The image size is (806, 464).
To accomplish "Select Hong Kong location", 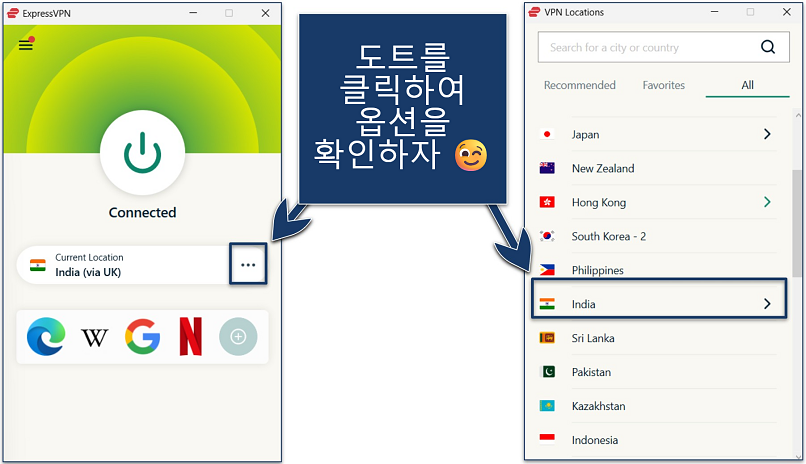I will click(658, 202).
